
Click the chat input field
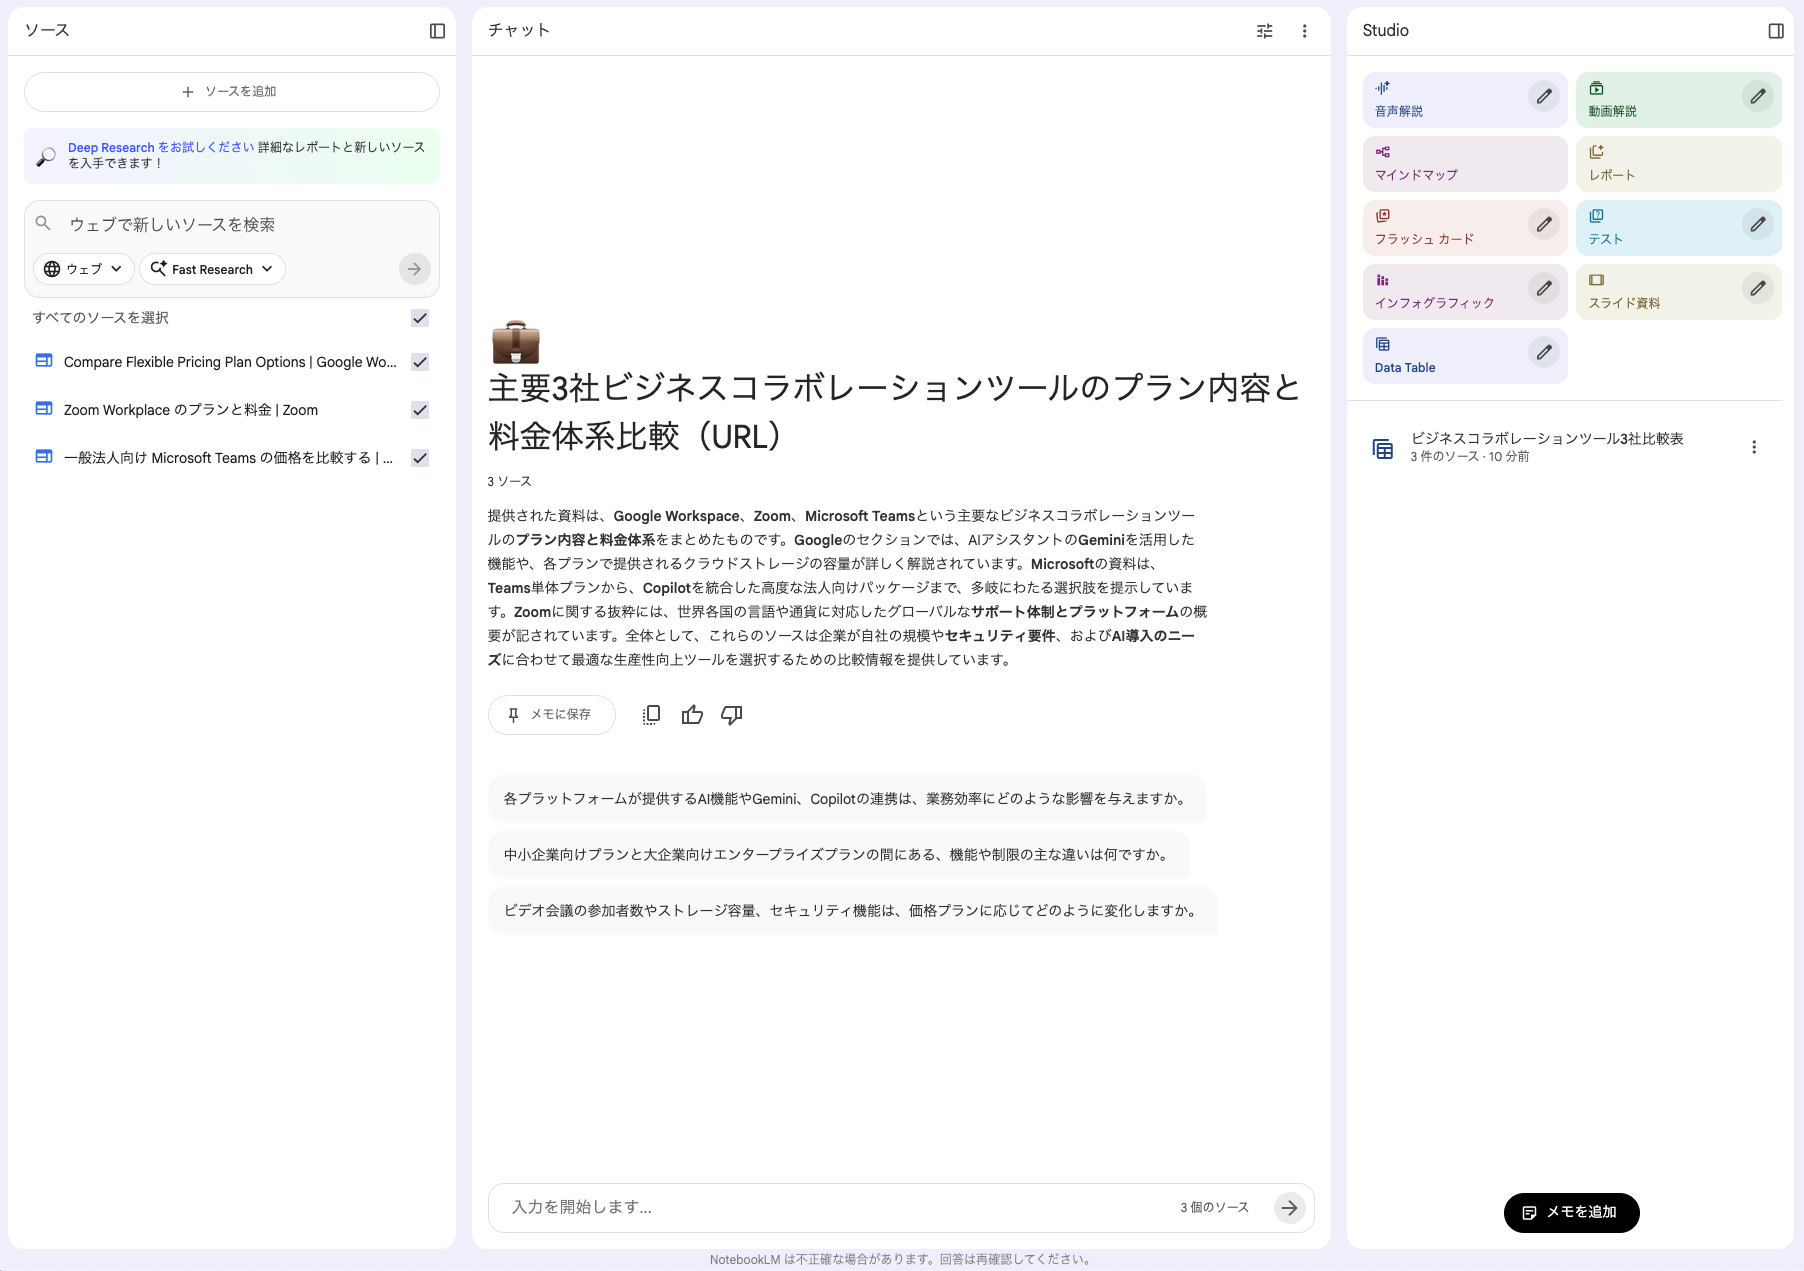[800, 1207]
